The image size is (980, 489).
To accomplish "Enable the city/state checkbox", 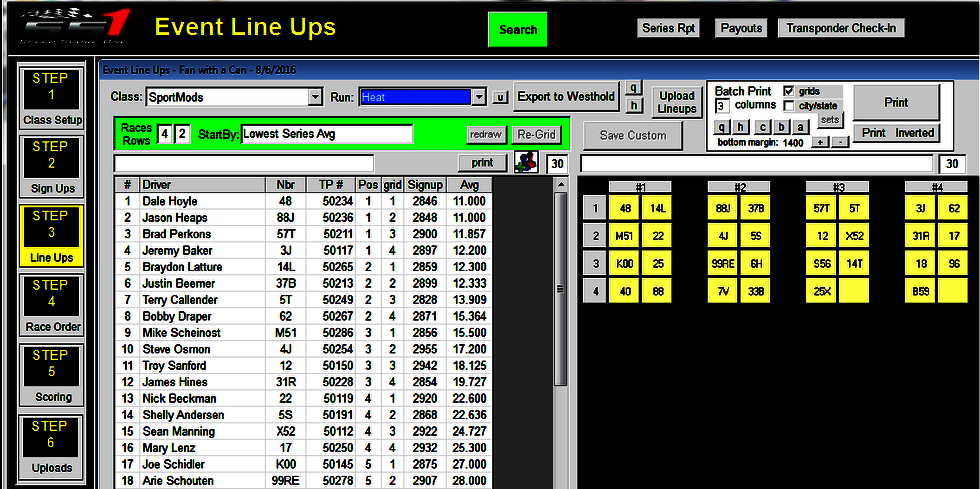I will (788, 106).
